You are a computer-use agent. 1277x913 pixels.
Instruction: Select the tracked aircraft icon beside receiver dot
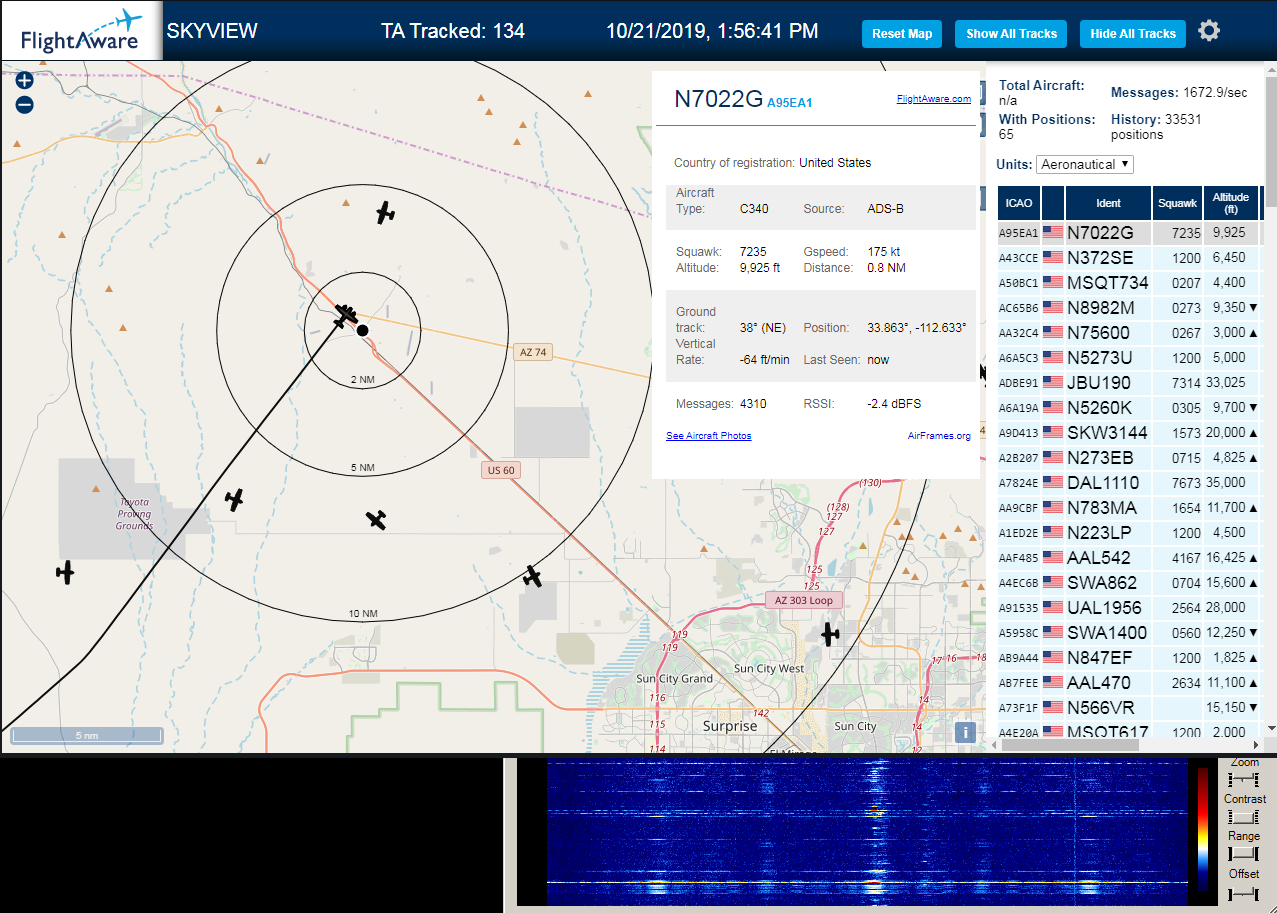coord(346,316)
